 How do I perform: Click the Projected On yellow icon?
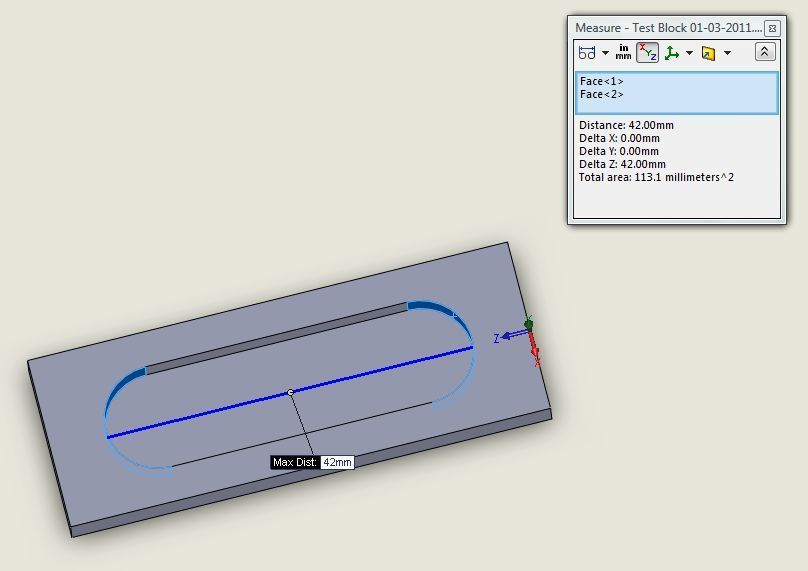(x=708, y=53)
